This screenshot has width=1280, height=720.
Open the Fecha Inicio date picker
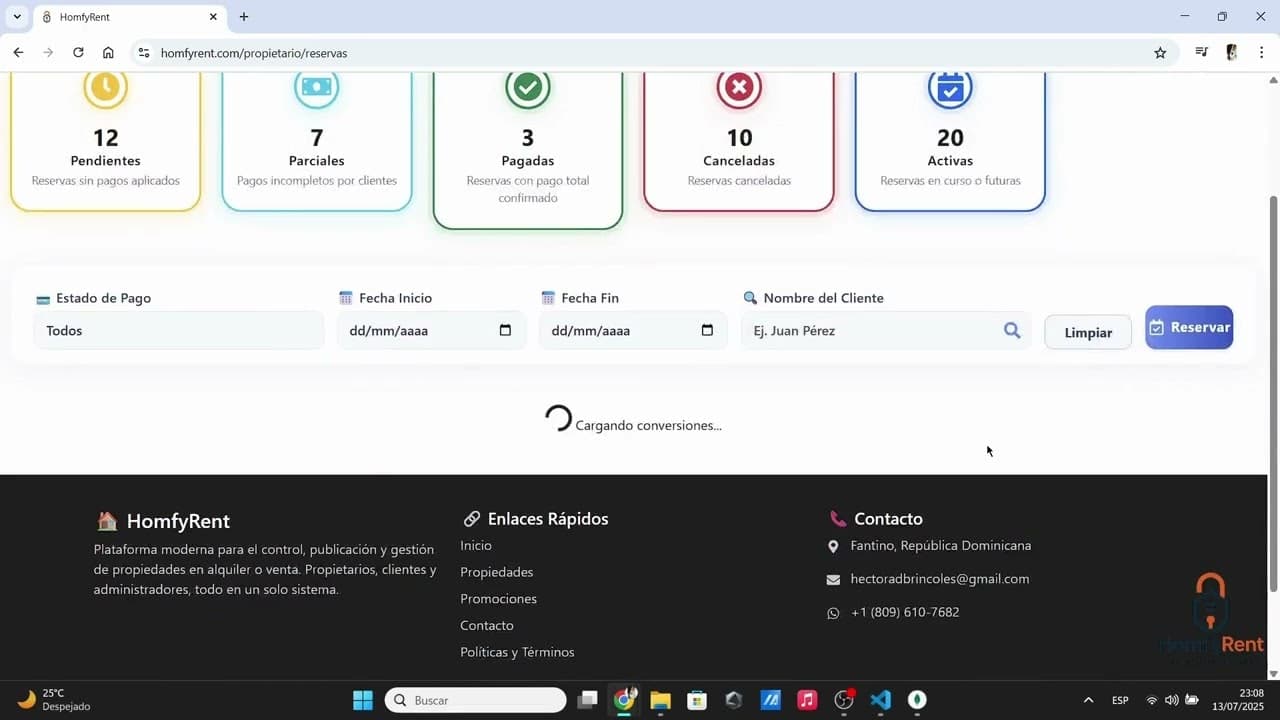[505, 330]
